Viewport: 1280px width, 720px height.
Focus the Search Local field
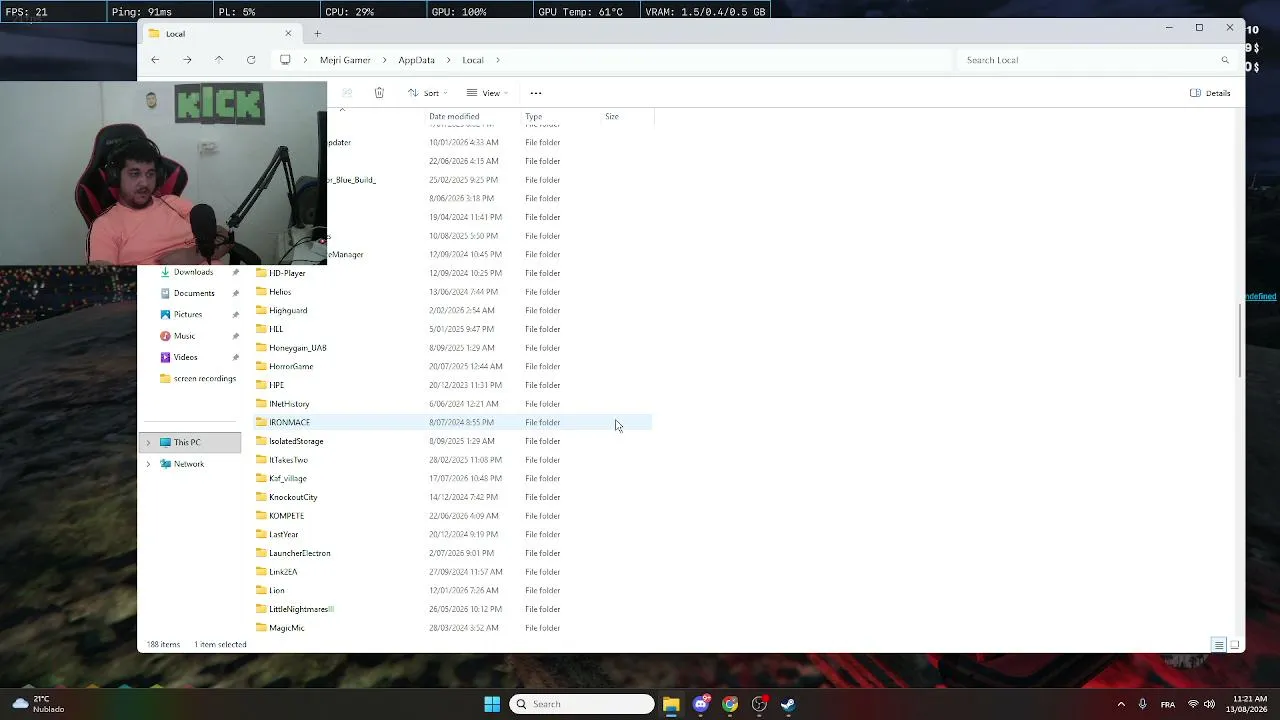(x=1095, y=60)
